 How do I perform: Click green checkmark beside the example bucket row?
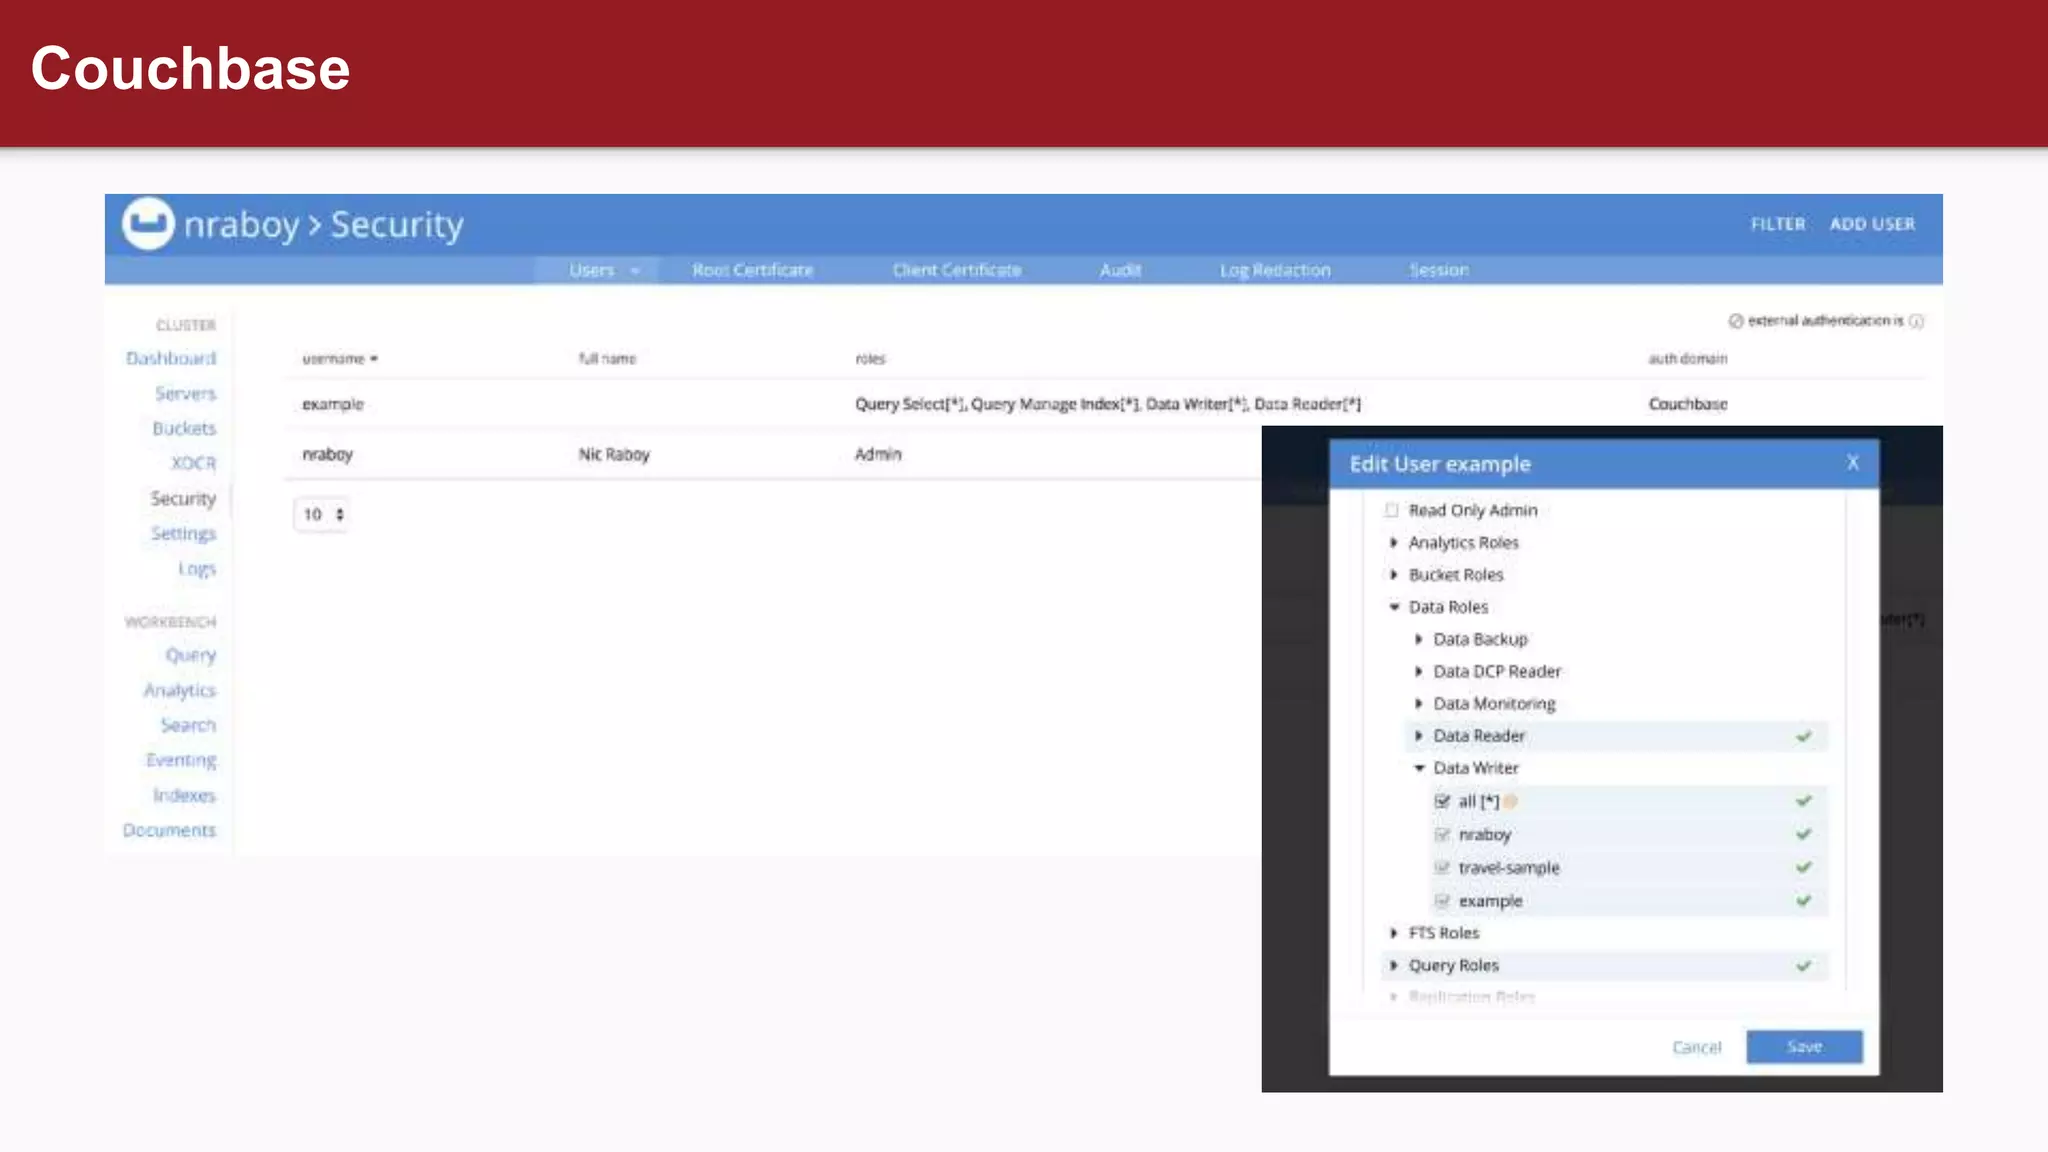(1804, 900)
